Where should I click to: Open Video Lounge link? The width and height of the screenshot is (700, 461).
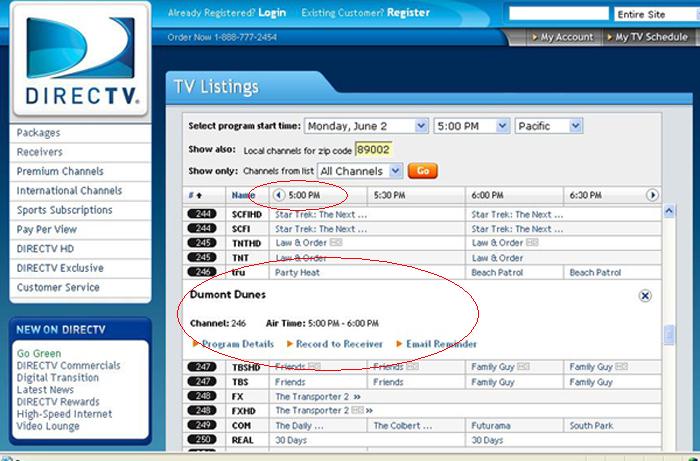pos(48,426)
